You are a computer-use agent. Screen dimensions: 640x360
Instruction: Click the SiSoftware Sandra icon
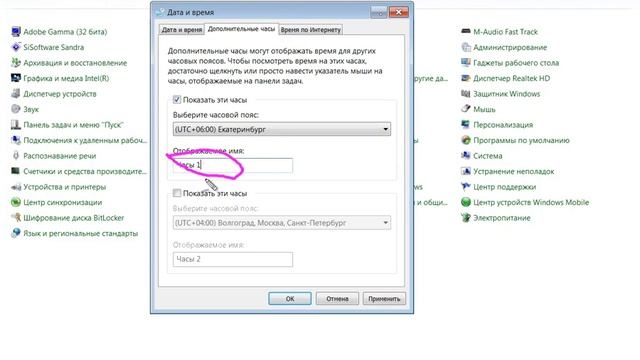coord(16,47)
